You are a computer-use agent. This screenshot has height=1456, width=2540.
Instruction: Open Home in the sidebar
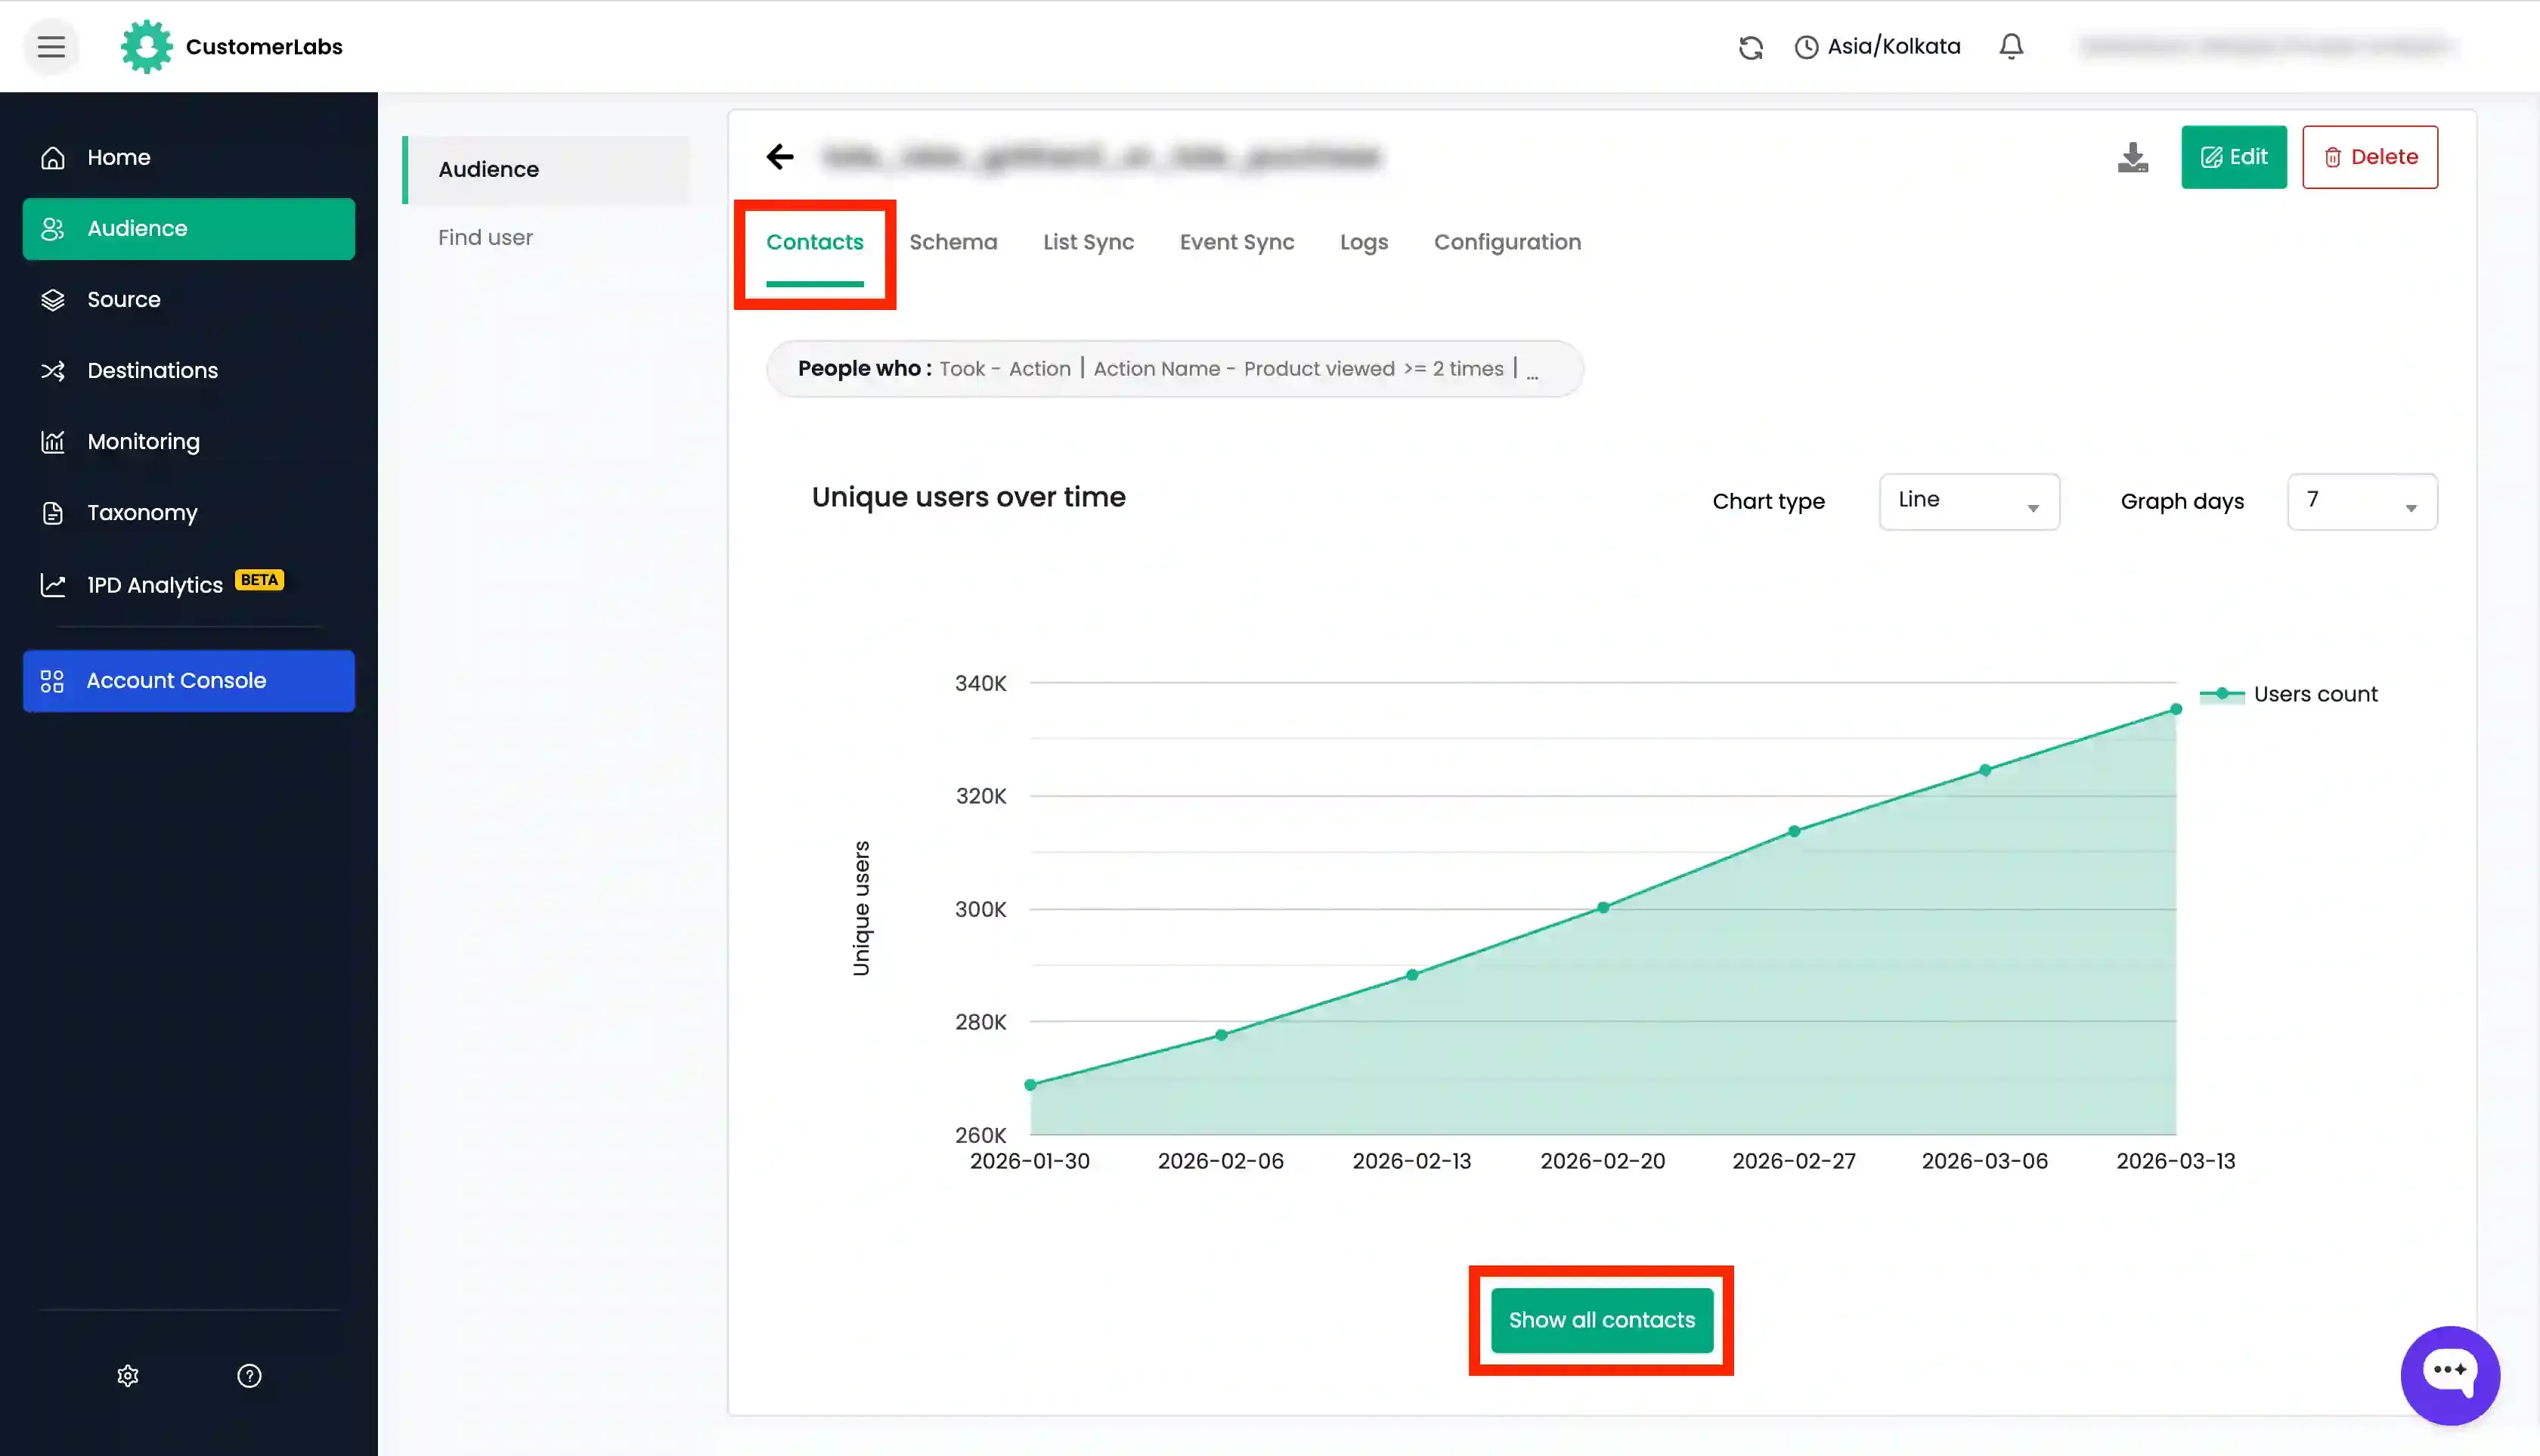(x=188, y=158)
